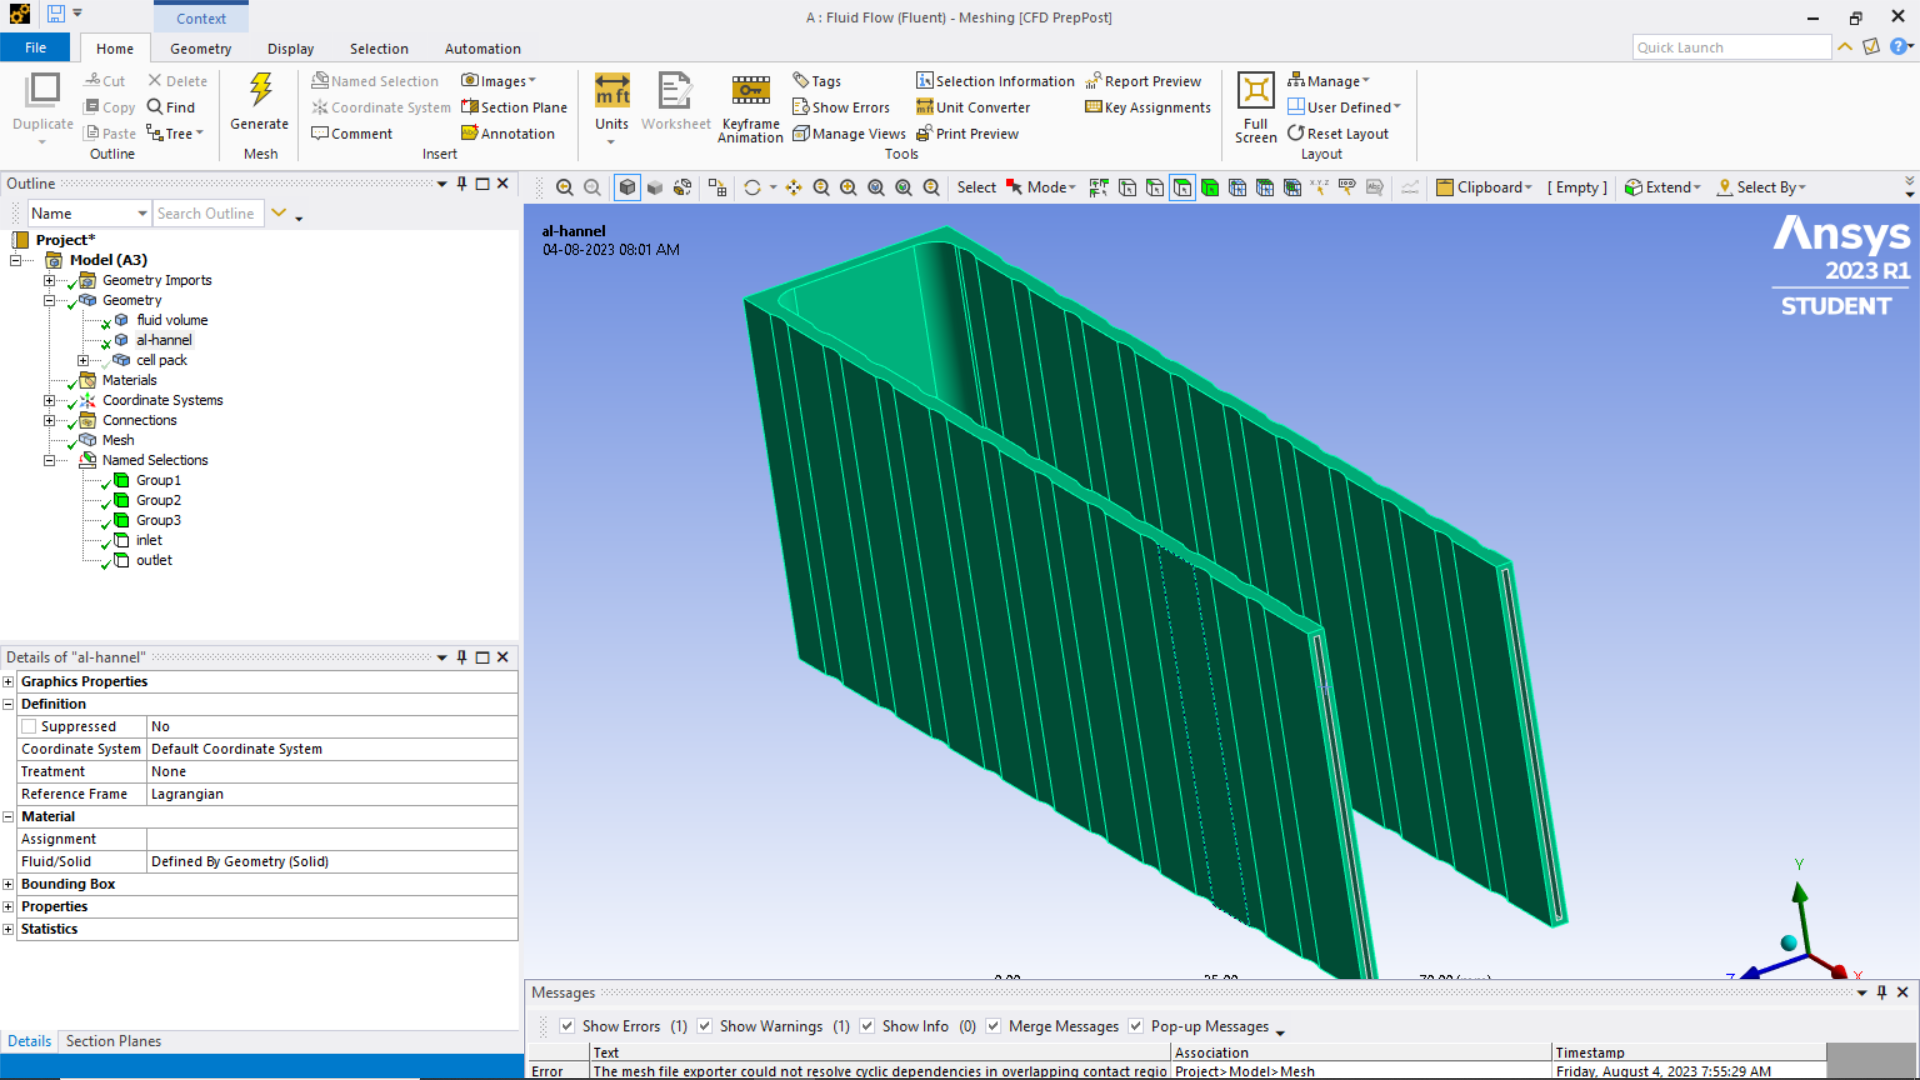The height and width of the screenshot is (1080, 1920).
Task: Click the Rotate view tool icon
Action: [x=752, y=188]
